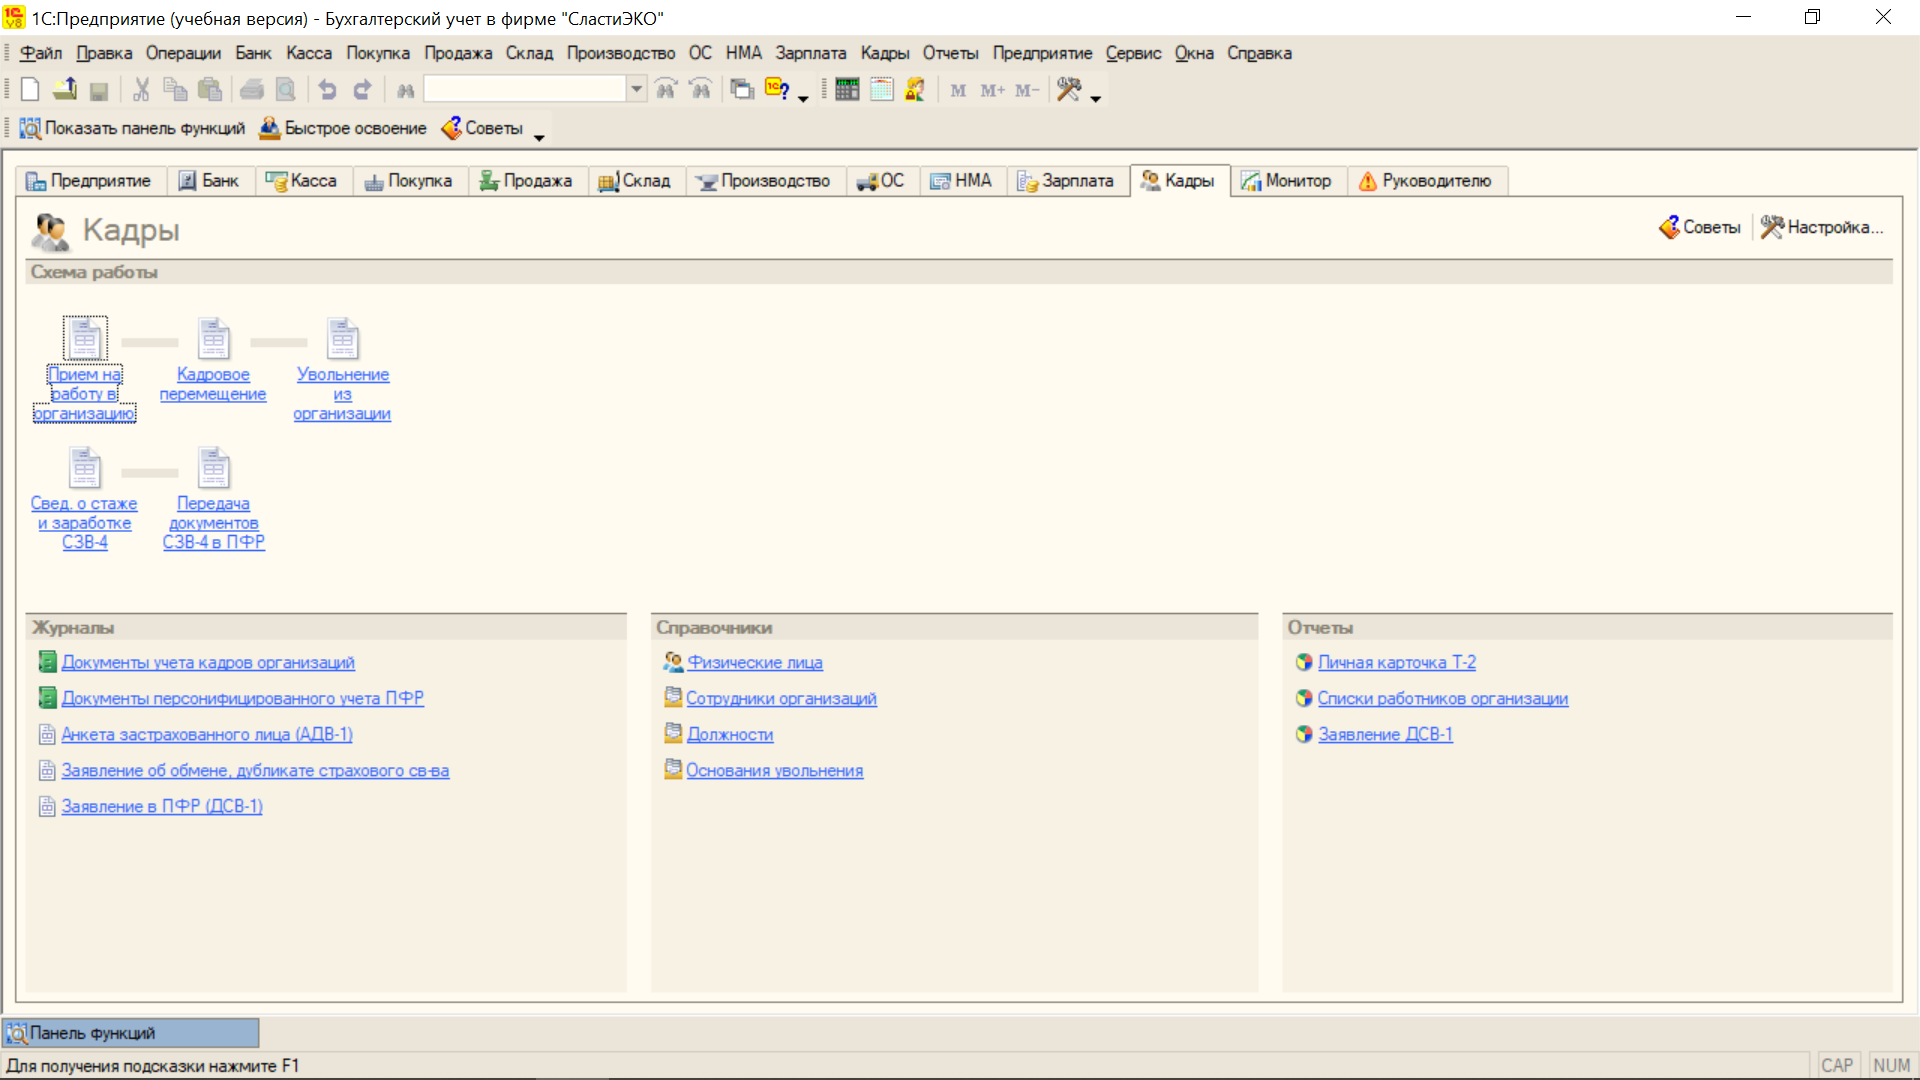Screen dimensions: 1920x1080
Task: Click the hammer-and-wrench settings icon in toolbar
Action: pyautogui.click(x=1068, y=90)
